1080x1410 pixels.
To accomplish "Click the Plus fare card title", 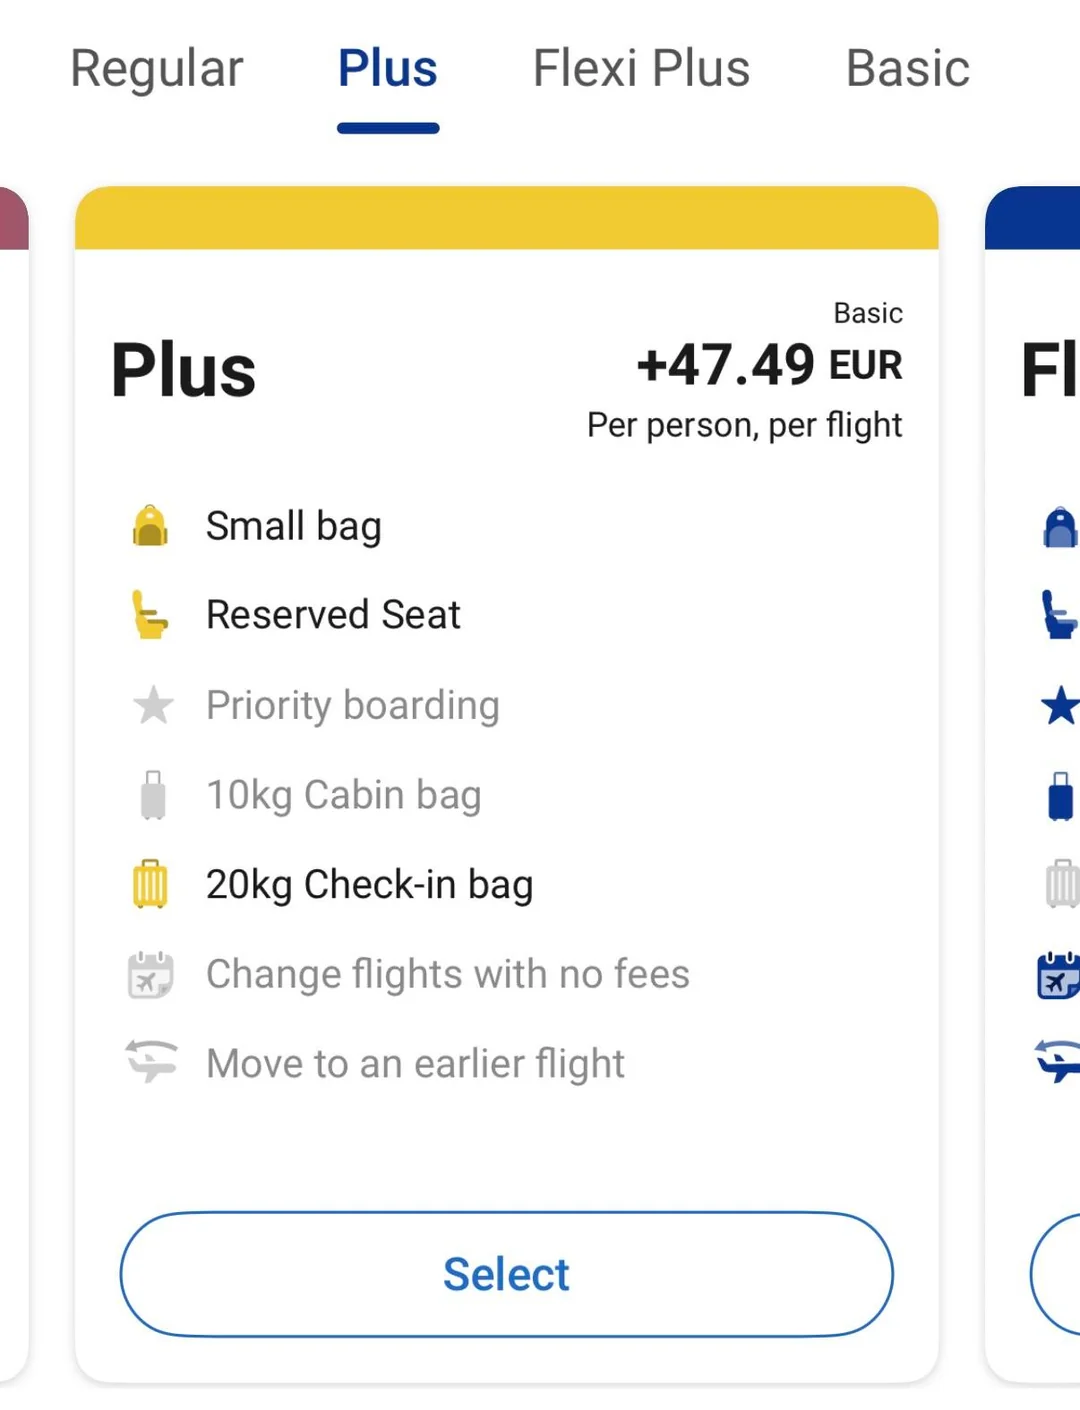I will [184, 371].
